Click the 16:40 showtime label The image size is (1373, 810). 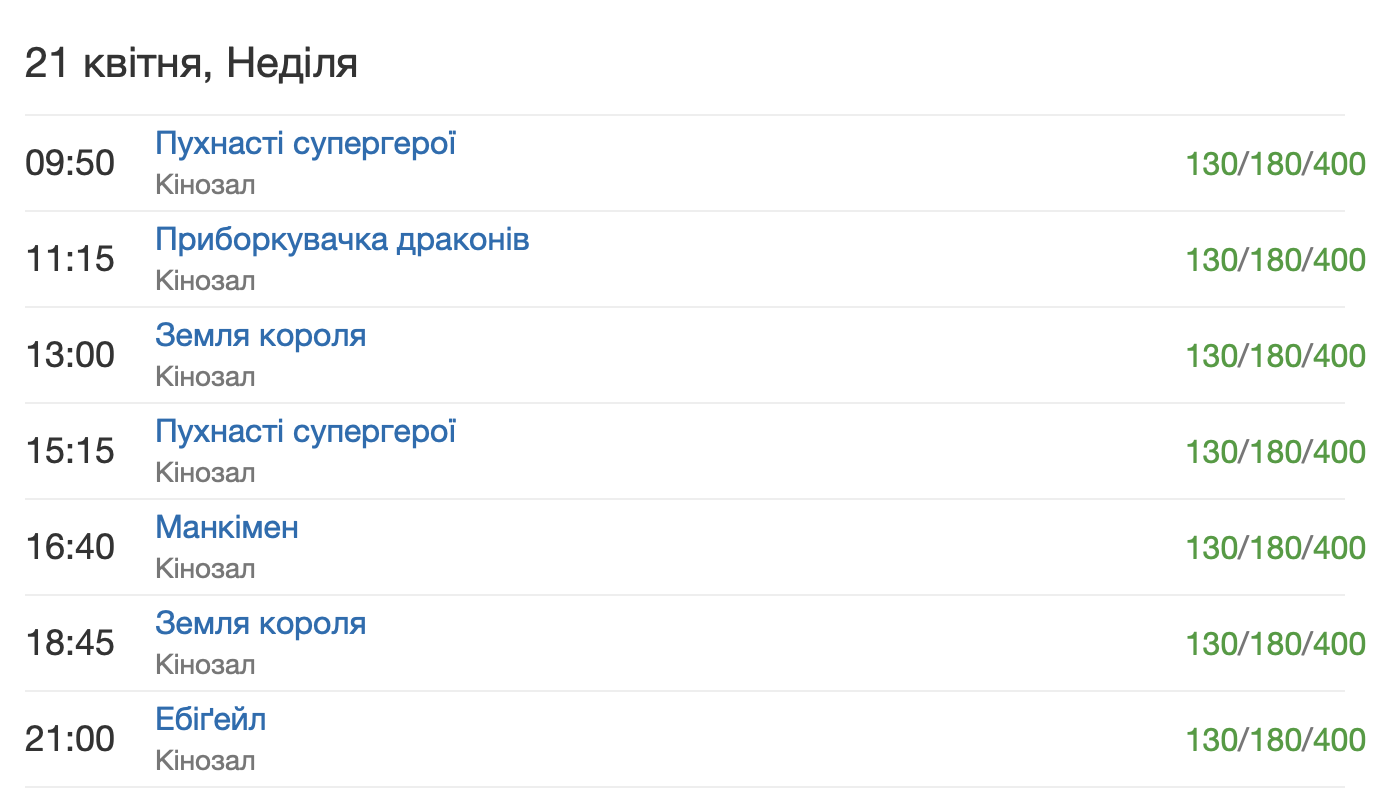tap(69, 547)
